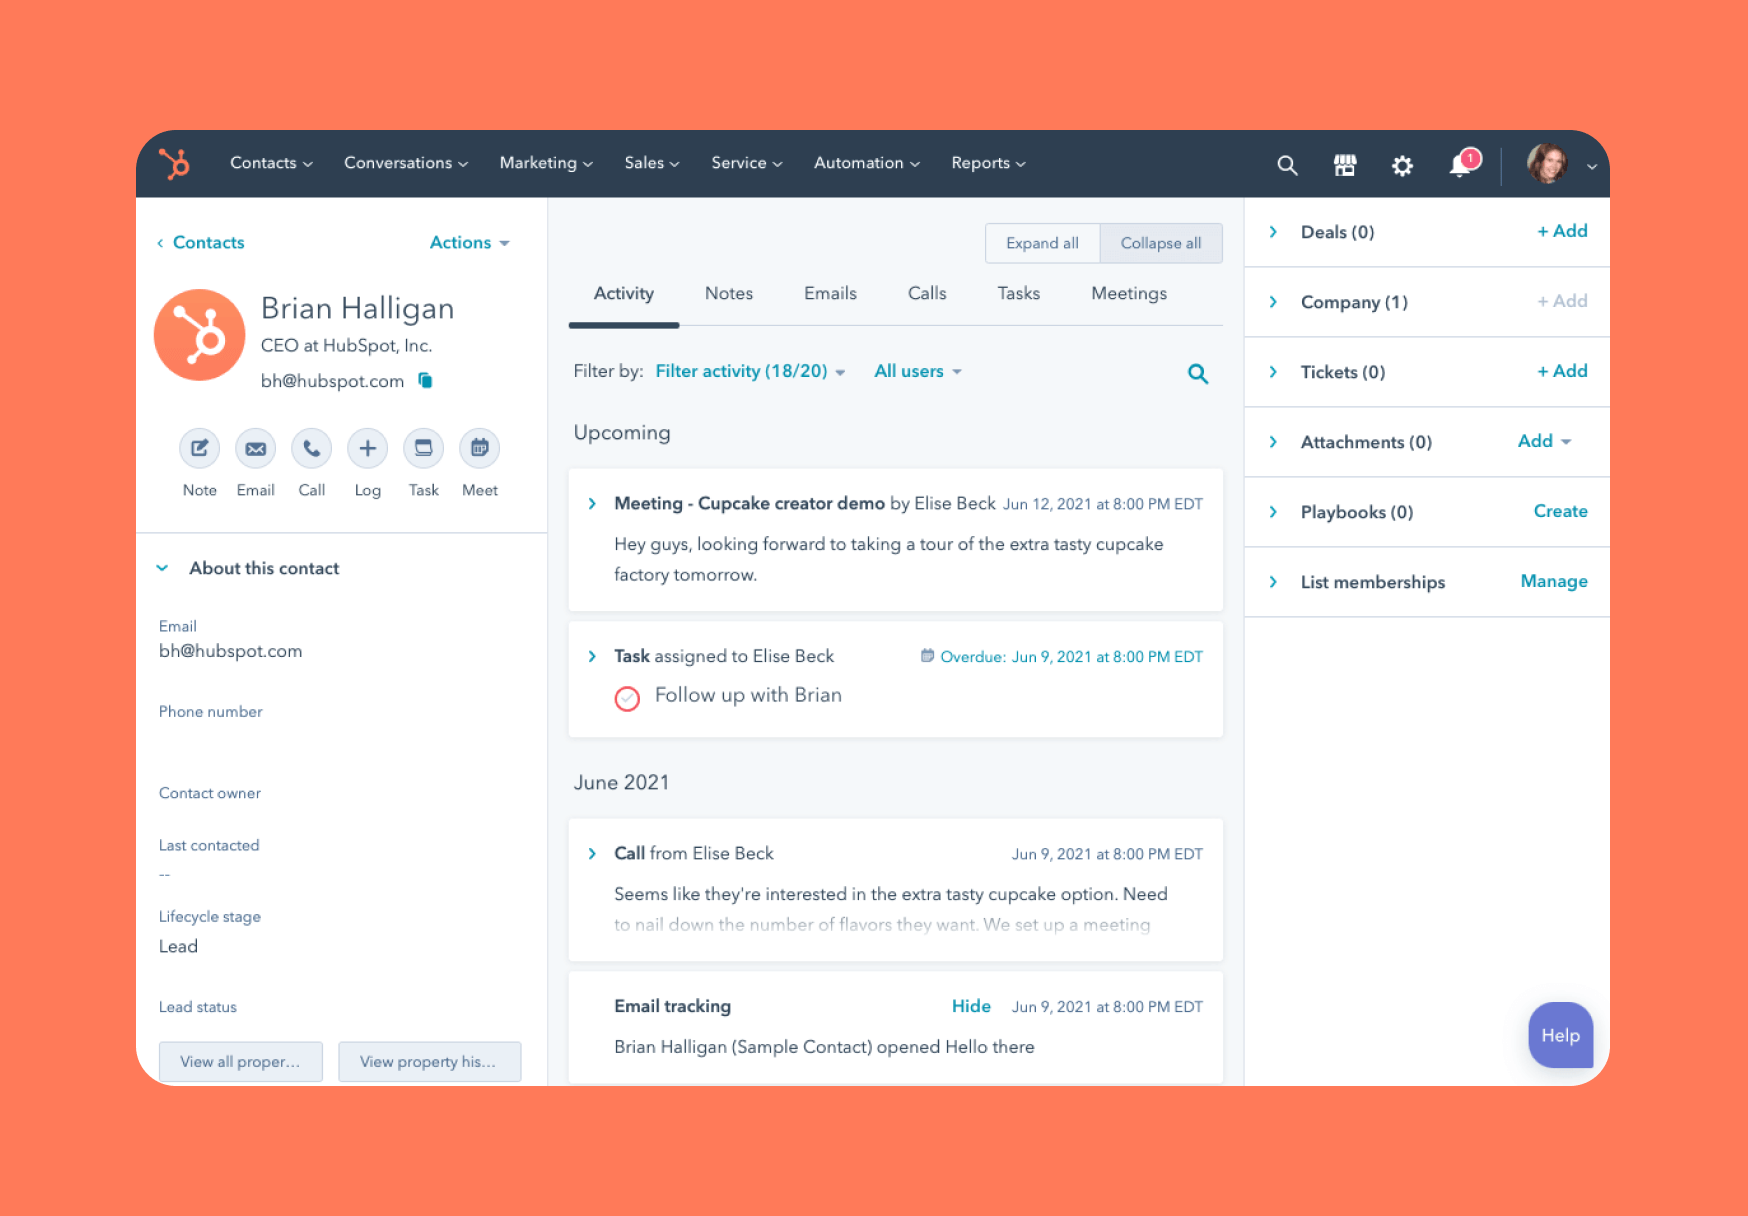1748x1216 pixels.
Task: Mark 'Follow up with Brian' task complete
Action: coord(627,698)
